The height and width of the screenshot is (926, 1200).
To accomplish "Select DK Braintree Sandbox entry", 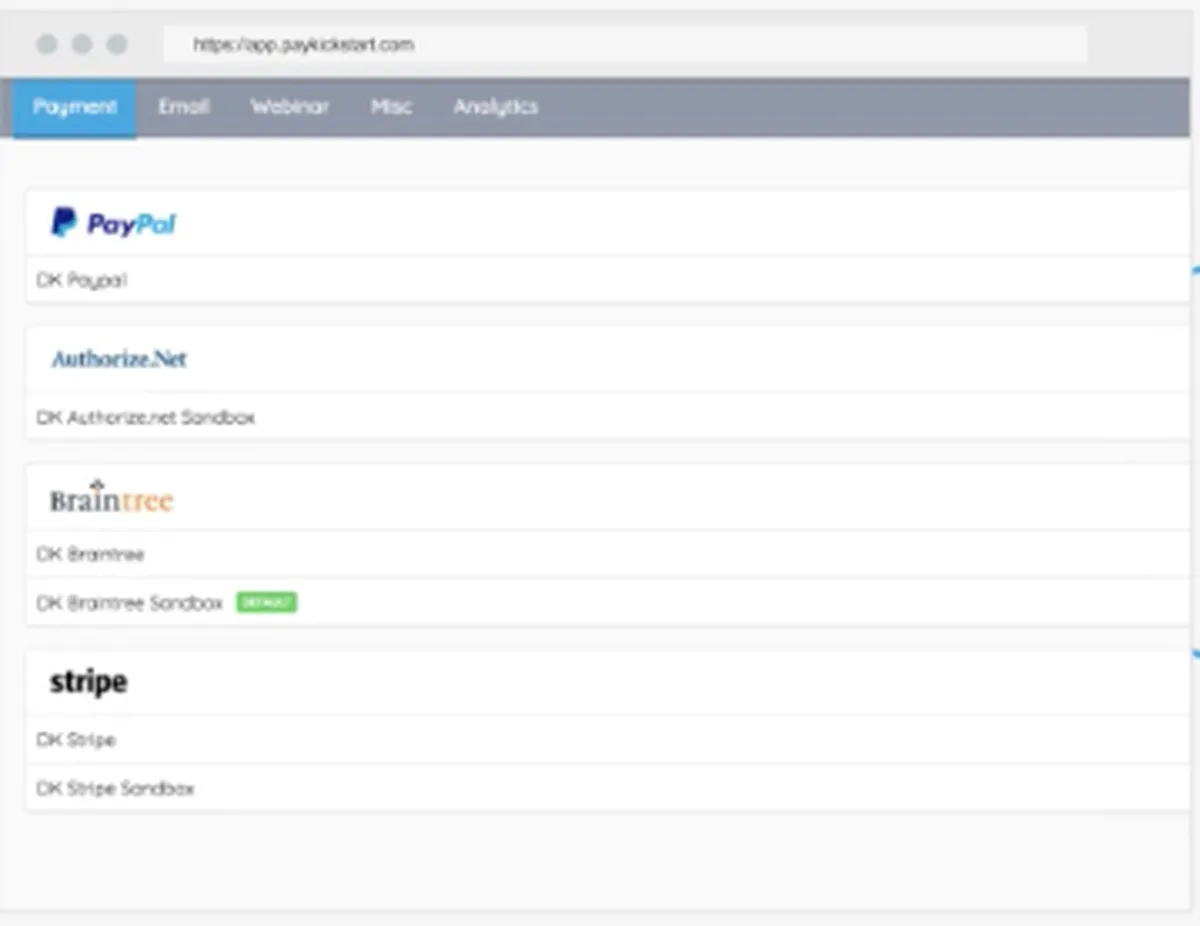I will coord(607,603).
